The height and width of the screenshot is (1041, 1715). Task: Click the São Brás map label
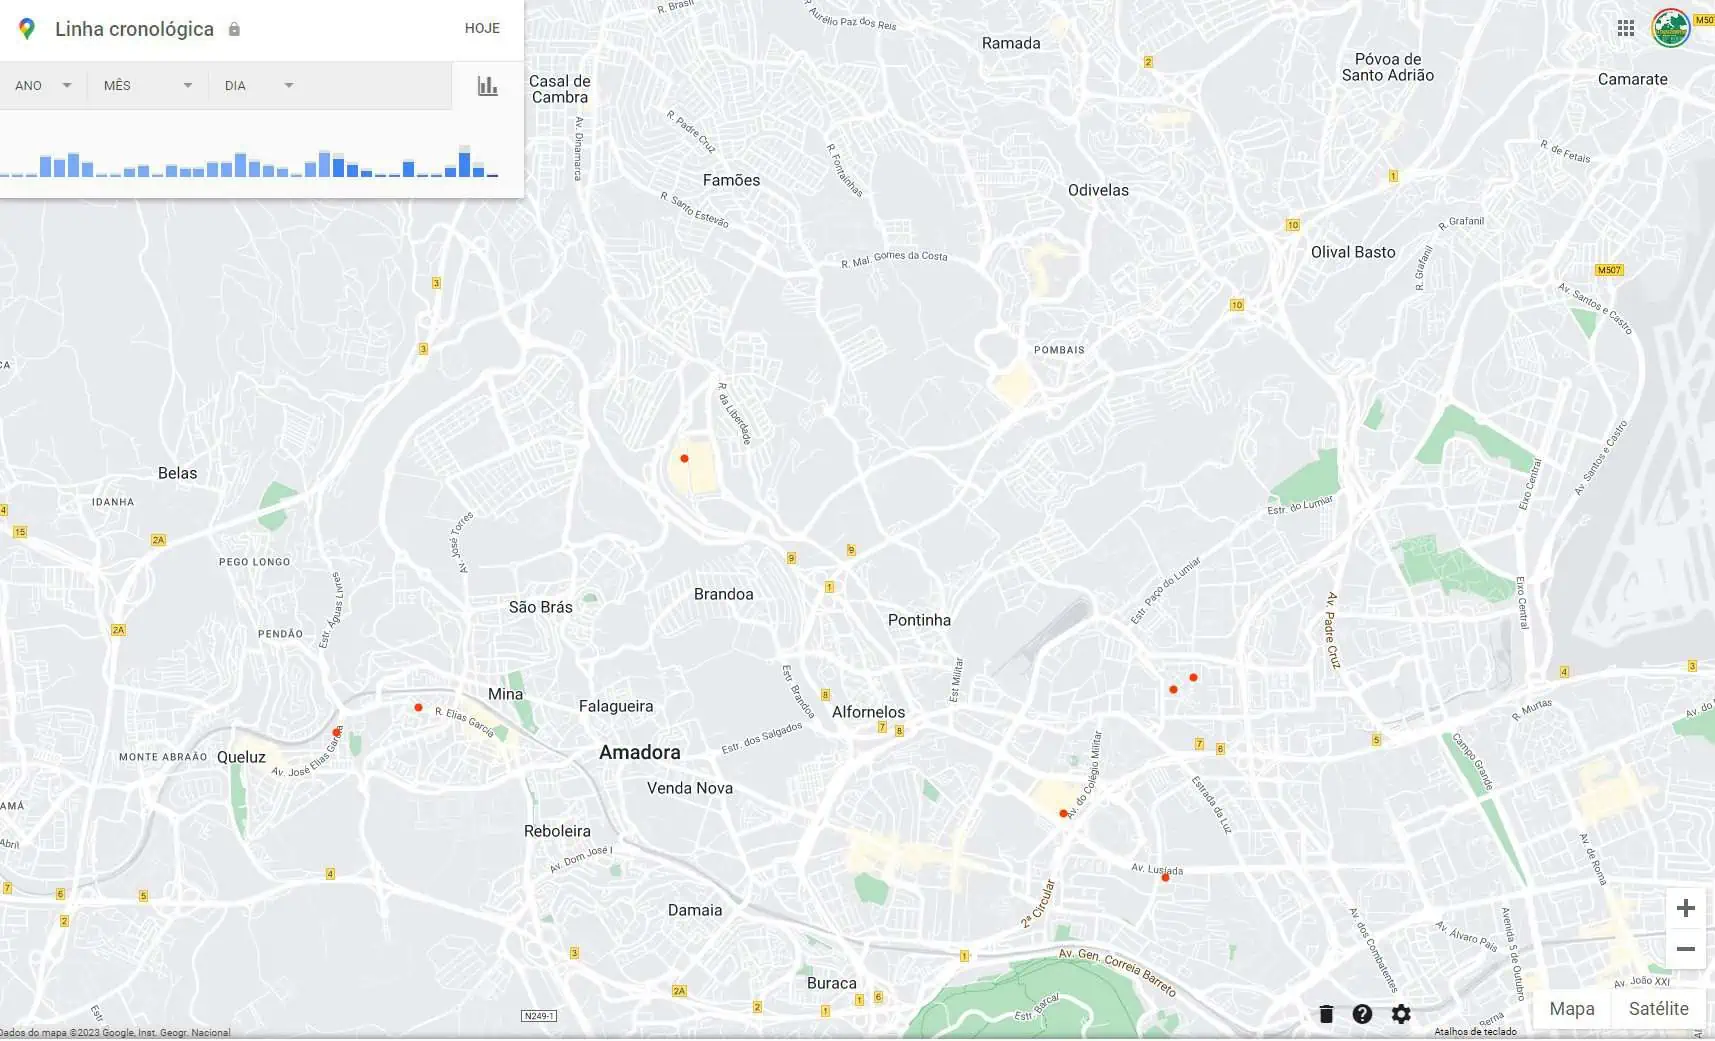pos(540,607)
